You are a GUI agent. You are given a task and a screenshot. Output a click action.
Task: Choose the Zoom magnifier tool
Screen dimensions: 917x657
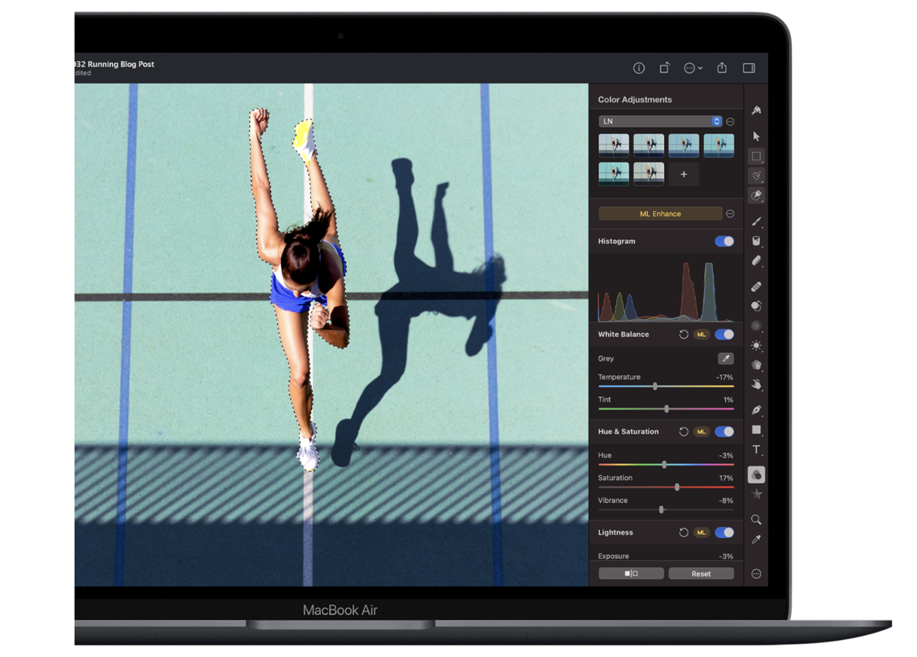(756, 520)
